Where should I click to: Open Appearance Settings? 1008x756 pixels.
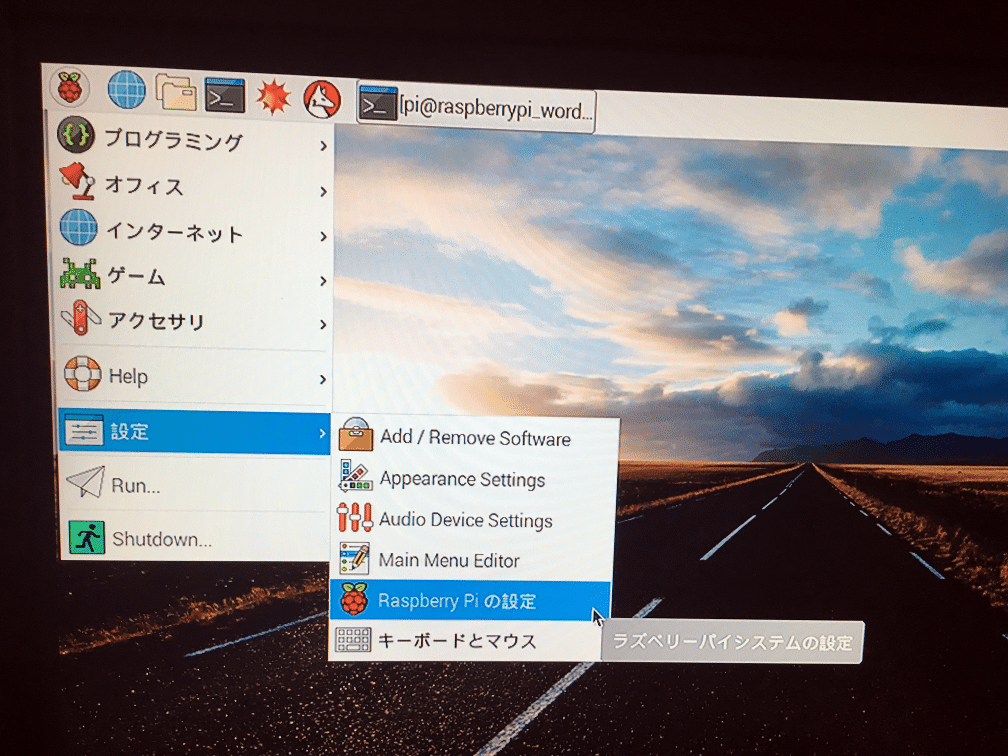pos(473,479)
